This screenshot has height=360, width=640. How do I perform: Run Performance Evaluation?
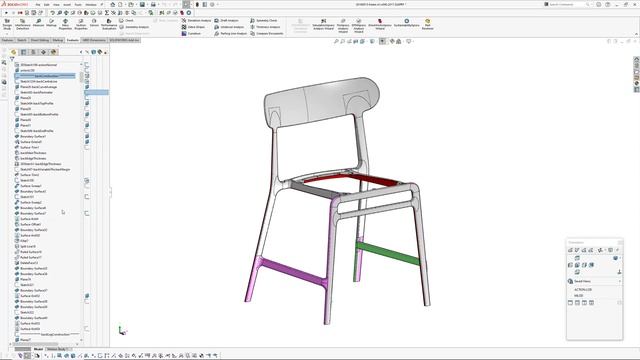coord(109,24)
